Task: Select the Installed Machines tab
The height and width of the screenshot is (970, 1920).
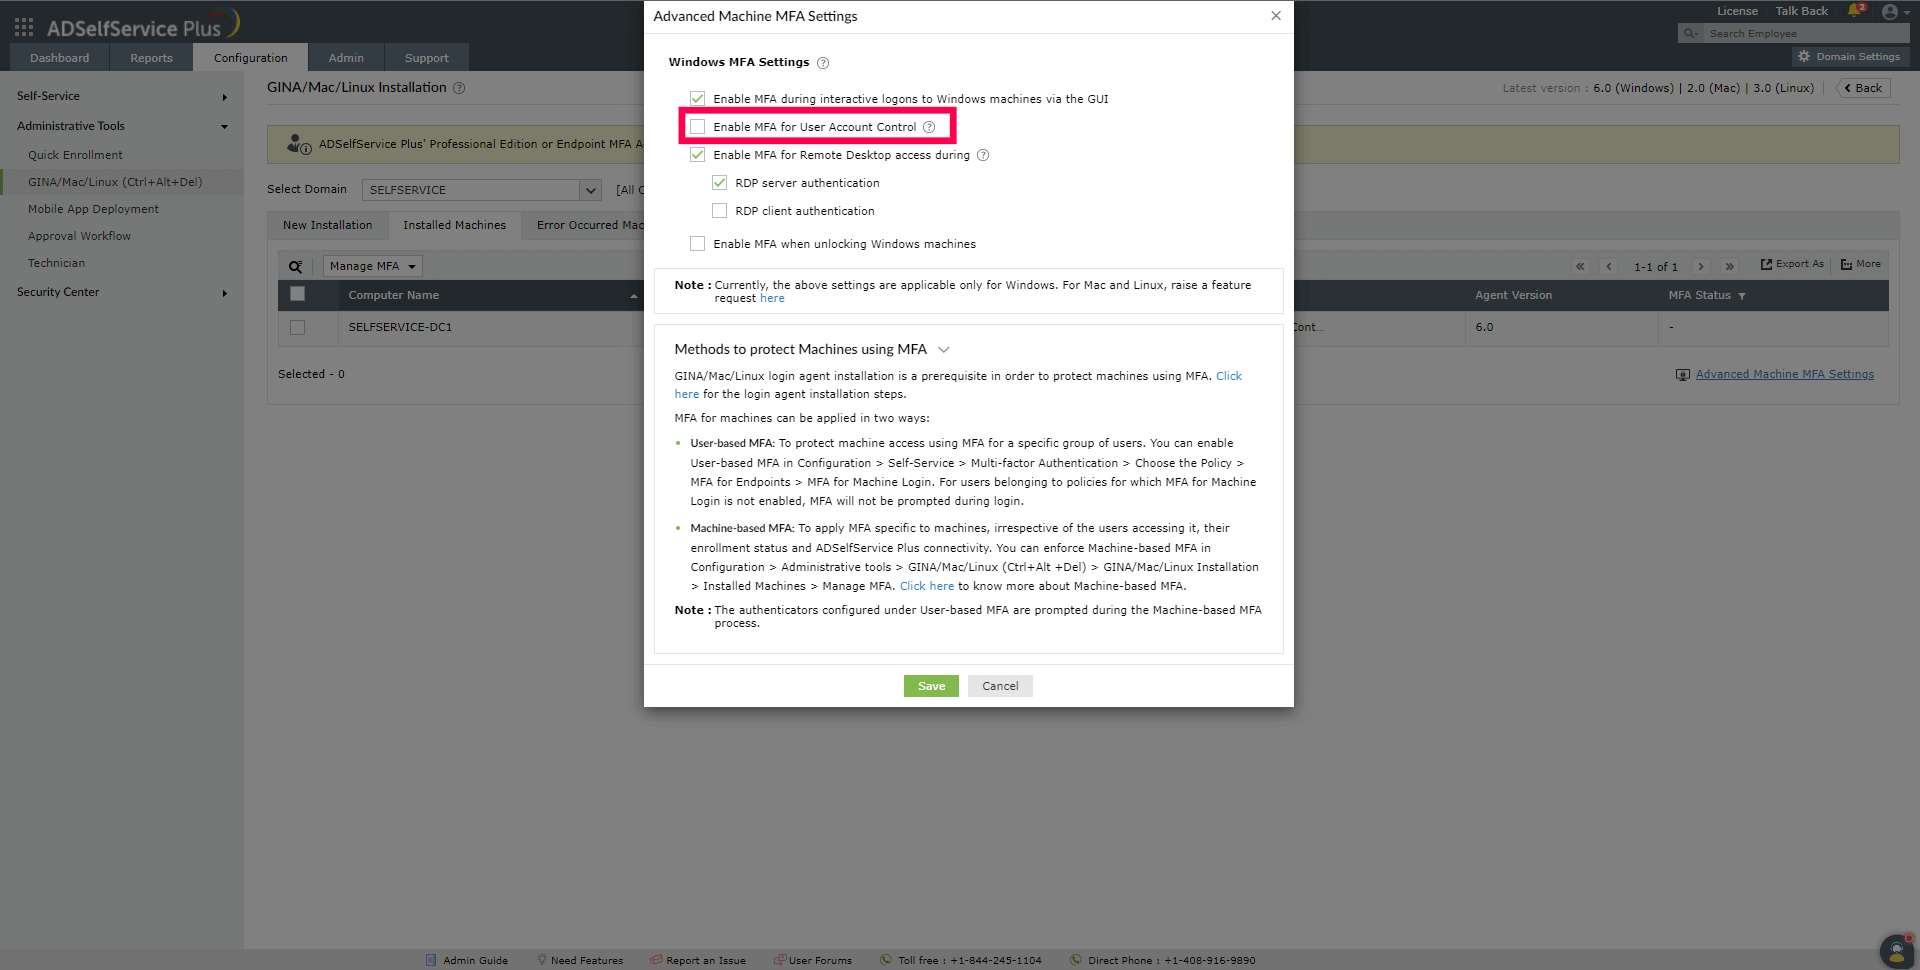Action: click(455, 225)
